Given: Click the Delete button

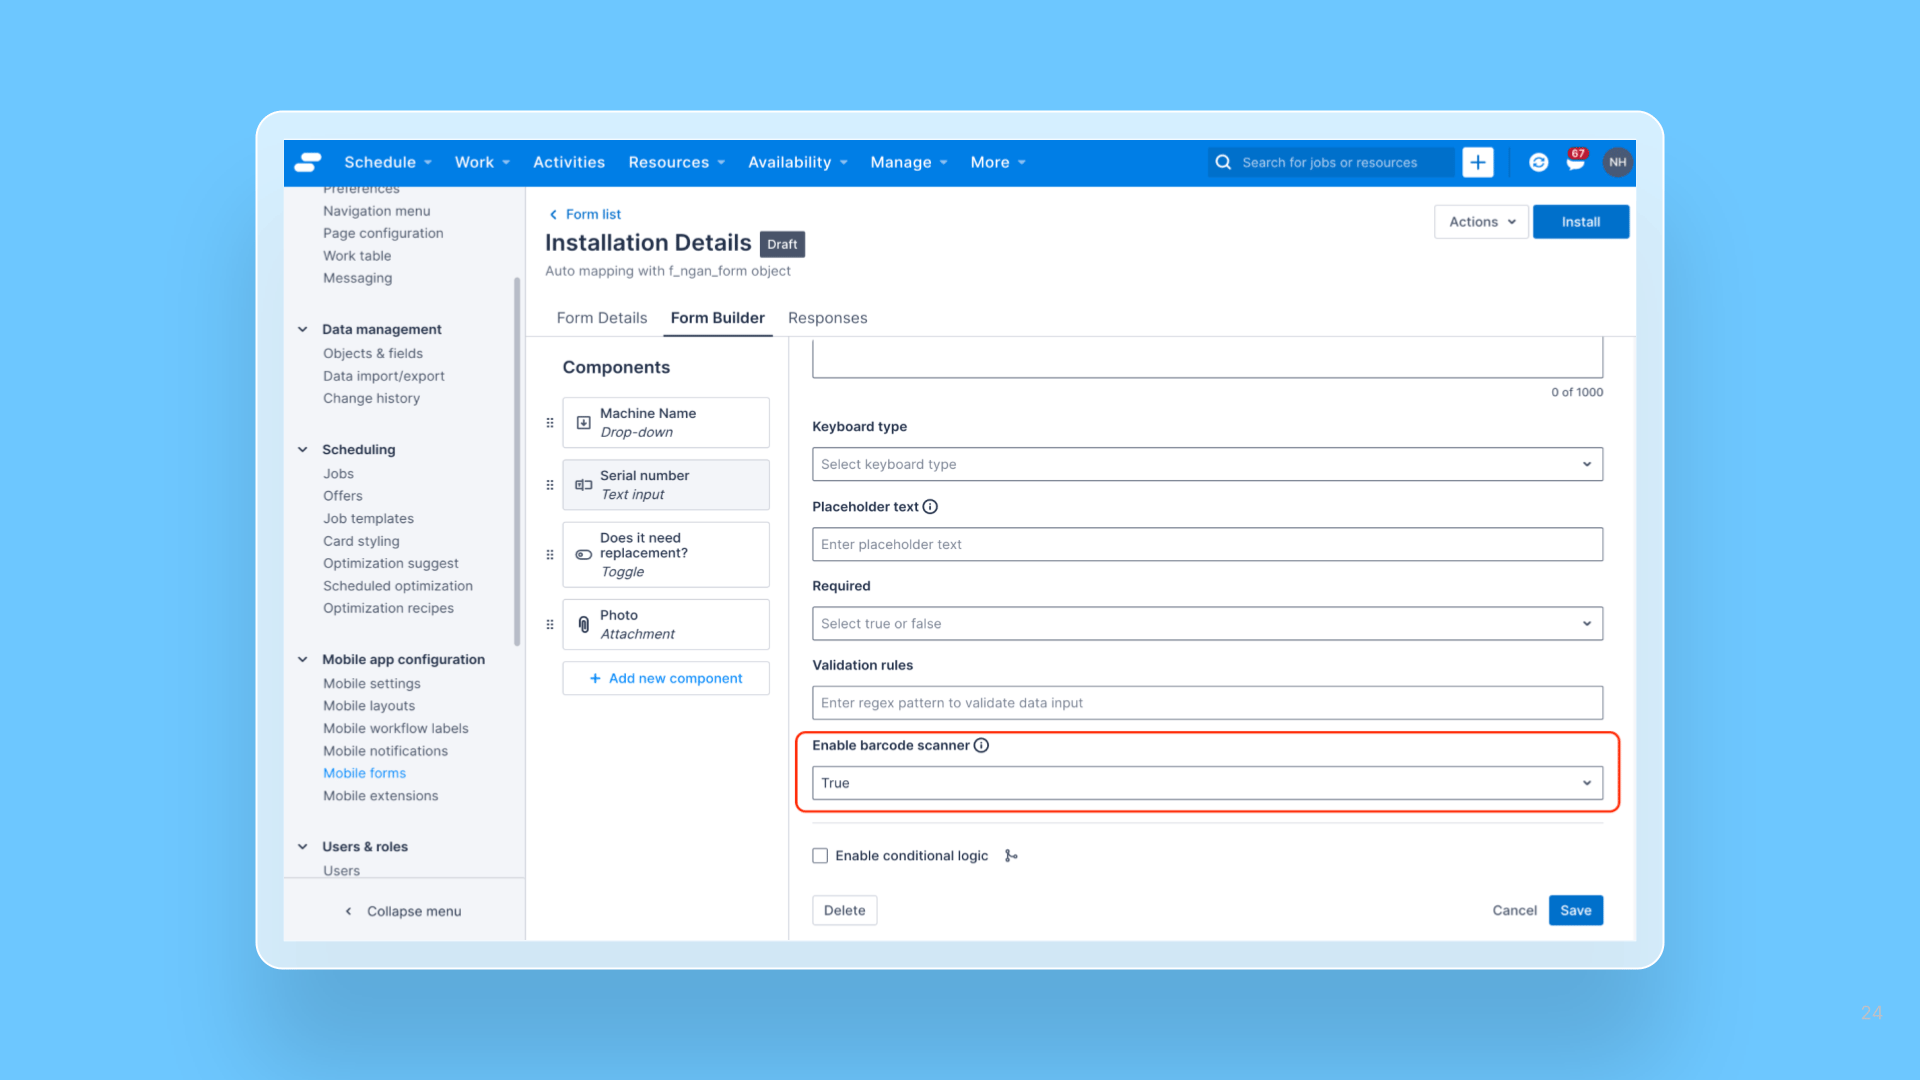Looking at the screenshot, I should (845, 911).
